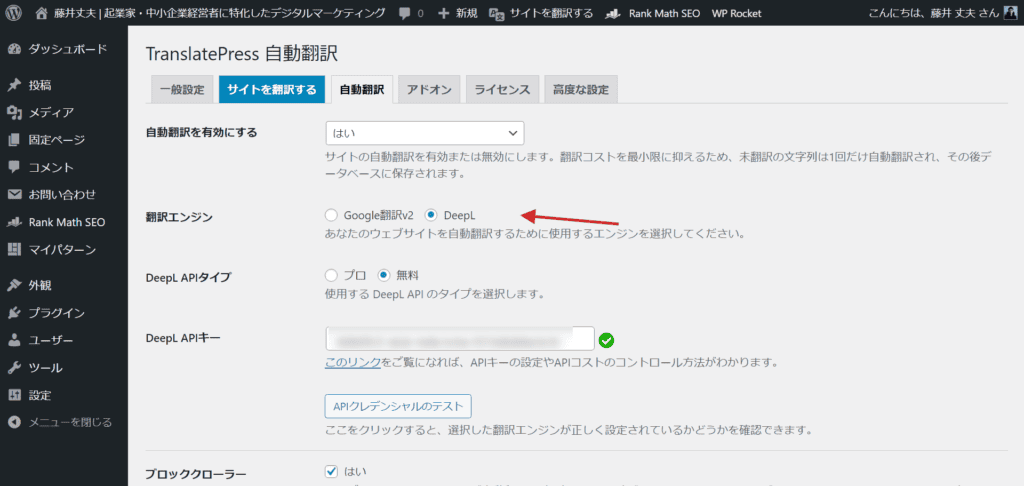Image resolution: width=1024 pixels, height=486 pixels.
Task: Open the blue サイトを翻訳する tab
Action: click(272, 89)
